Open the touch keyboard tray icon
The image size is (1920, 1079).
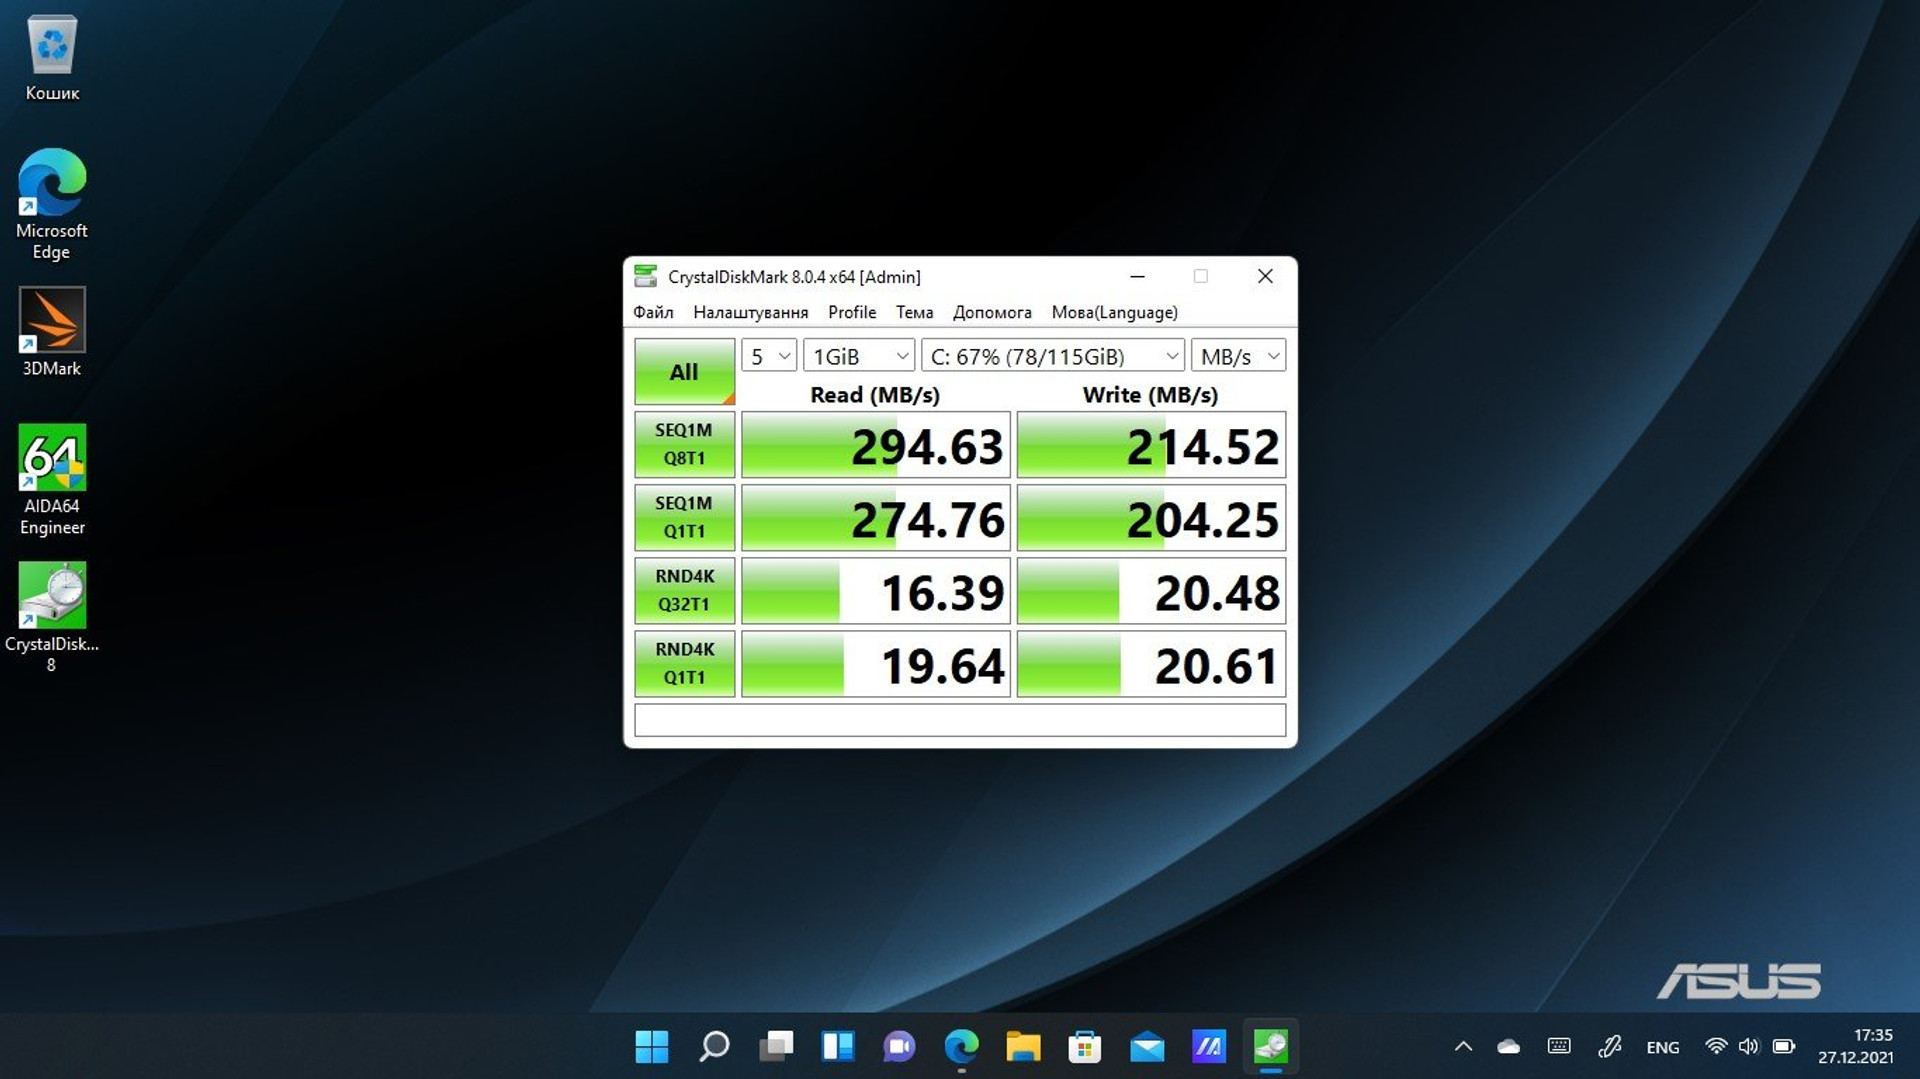pyautogui.click(x=1559, y=1047)
